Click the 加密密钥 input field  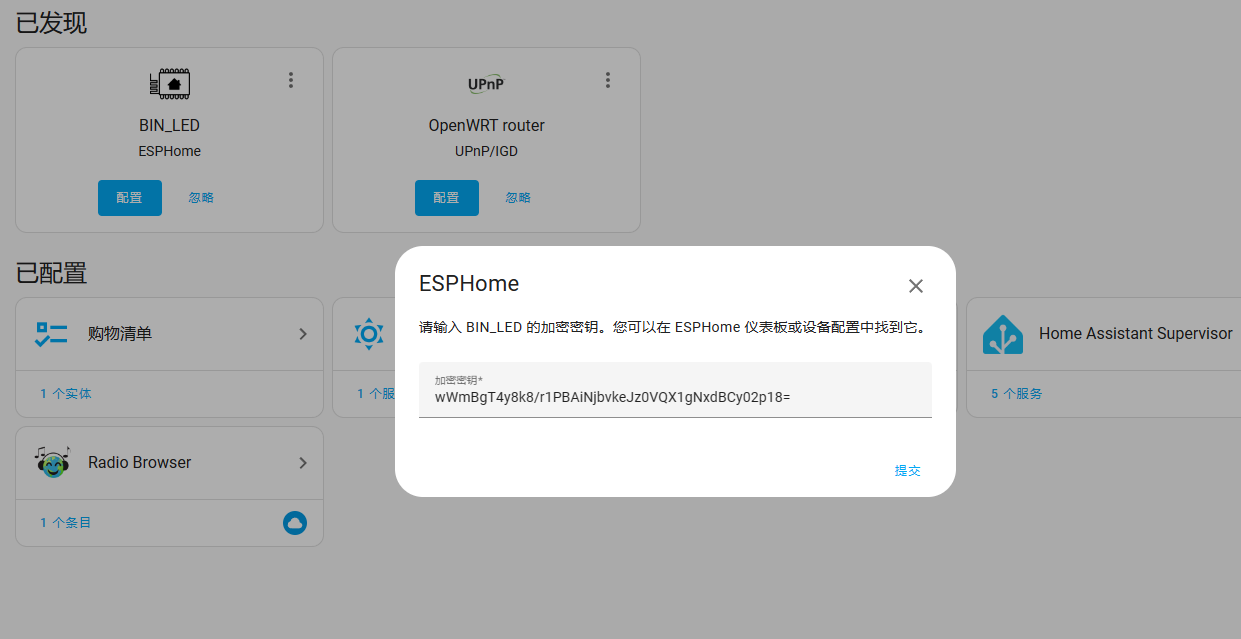point(675,390)
